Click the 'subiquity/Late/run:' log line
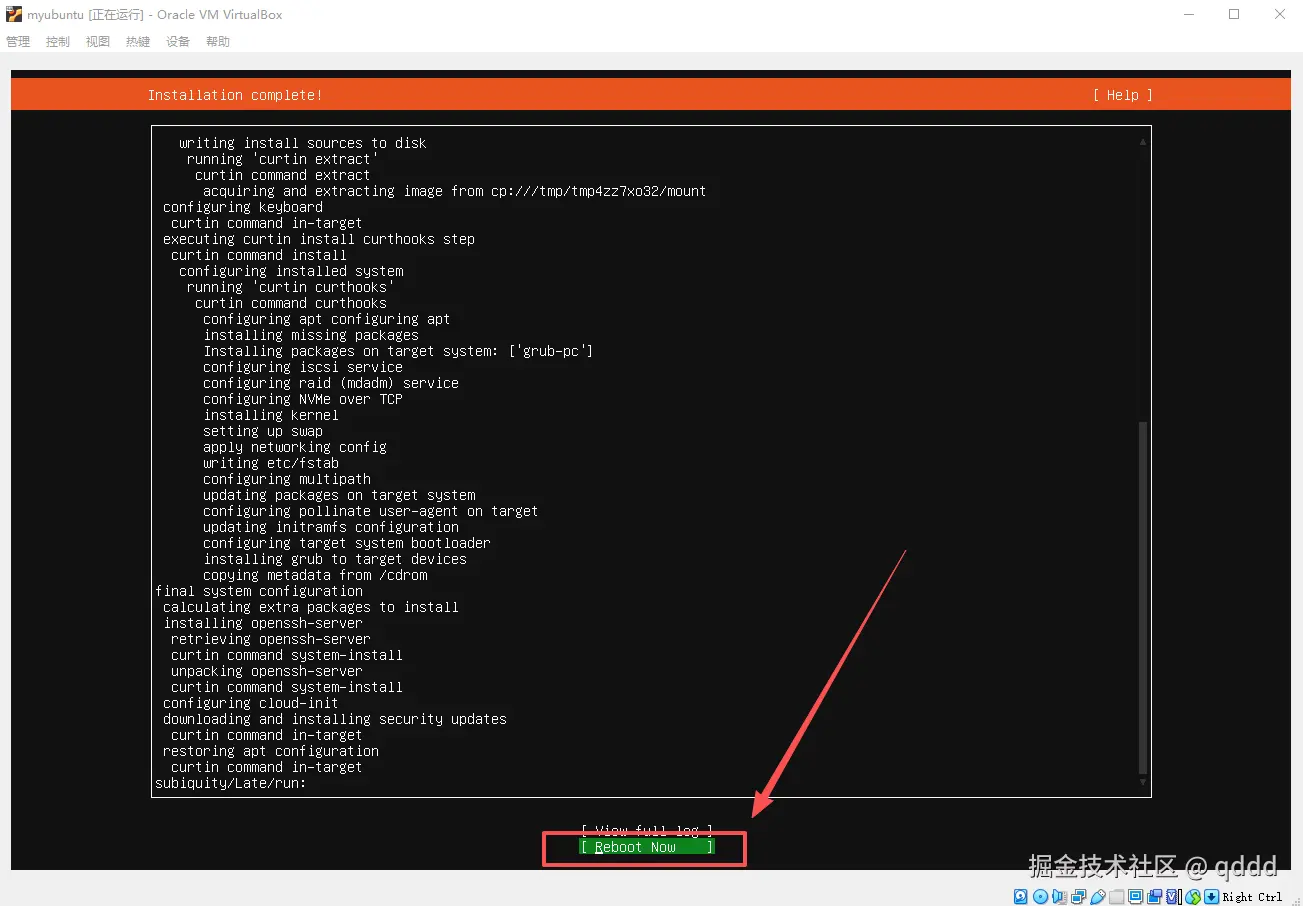The width and height of the screenshot is (1303, 906). point(231,783)
